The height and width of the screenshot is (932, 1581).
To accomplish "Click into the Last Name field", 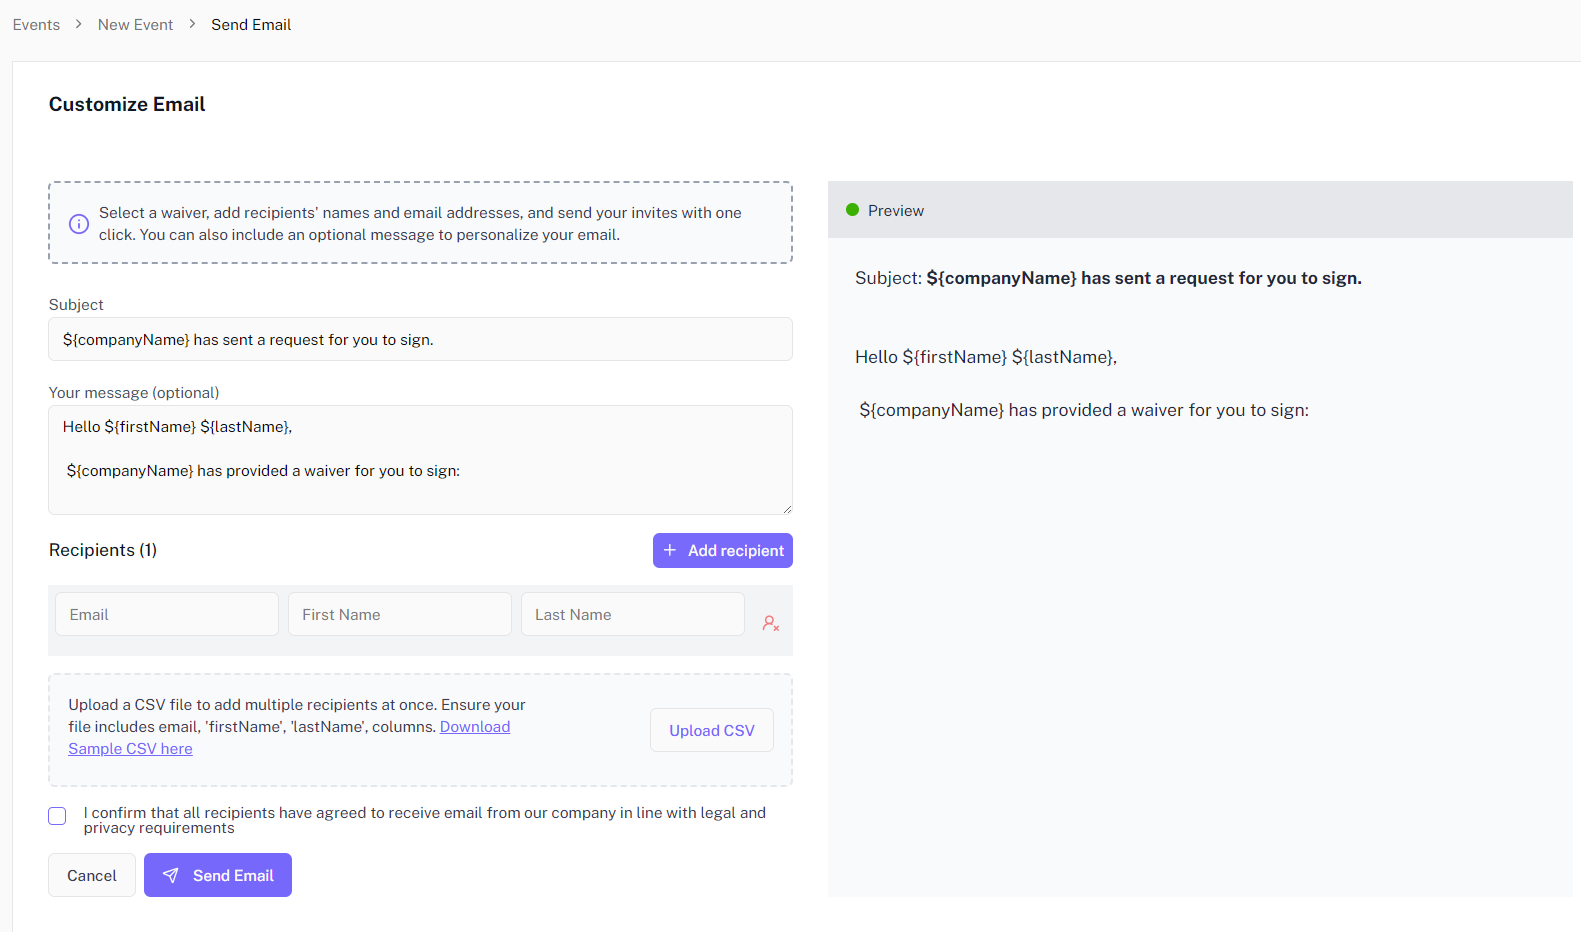I will [632, 615].
